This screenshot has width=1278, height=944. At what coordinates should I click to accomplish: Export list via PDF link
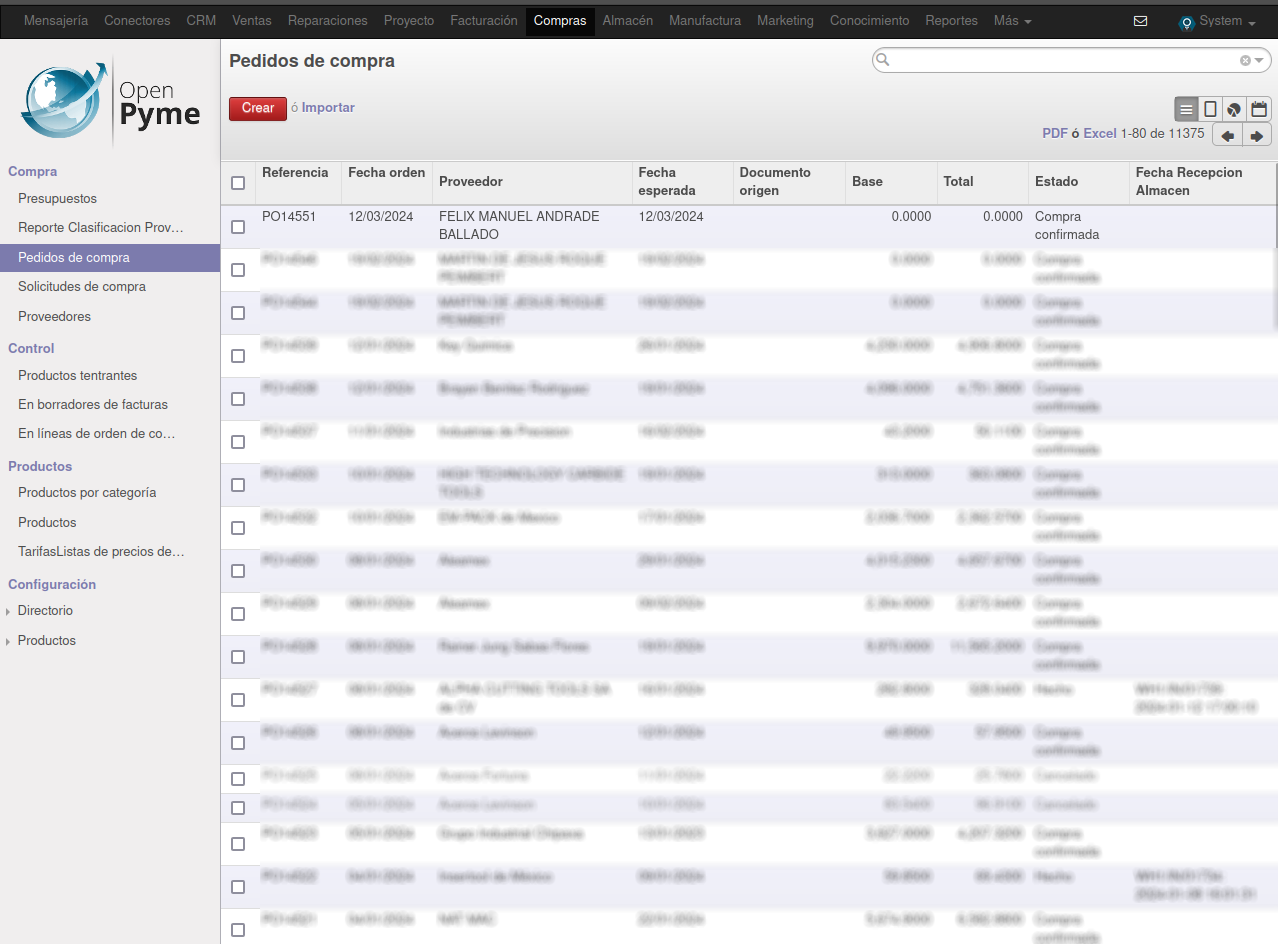click(x=1055, y=133)
